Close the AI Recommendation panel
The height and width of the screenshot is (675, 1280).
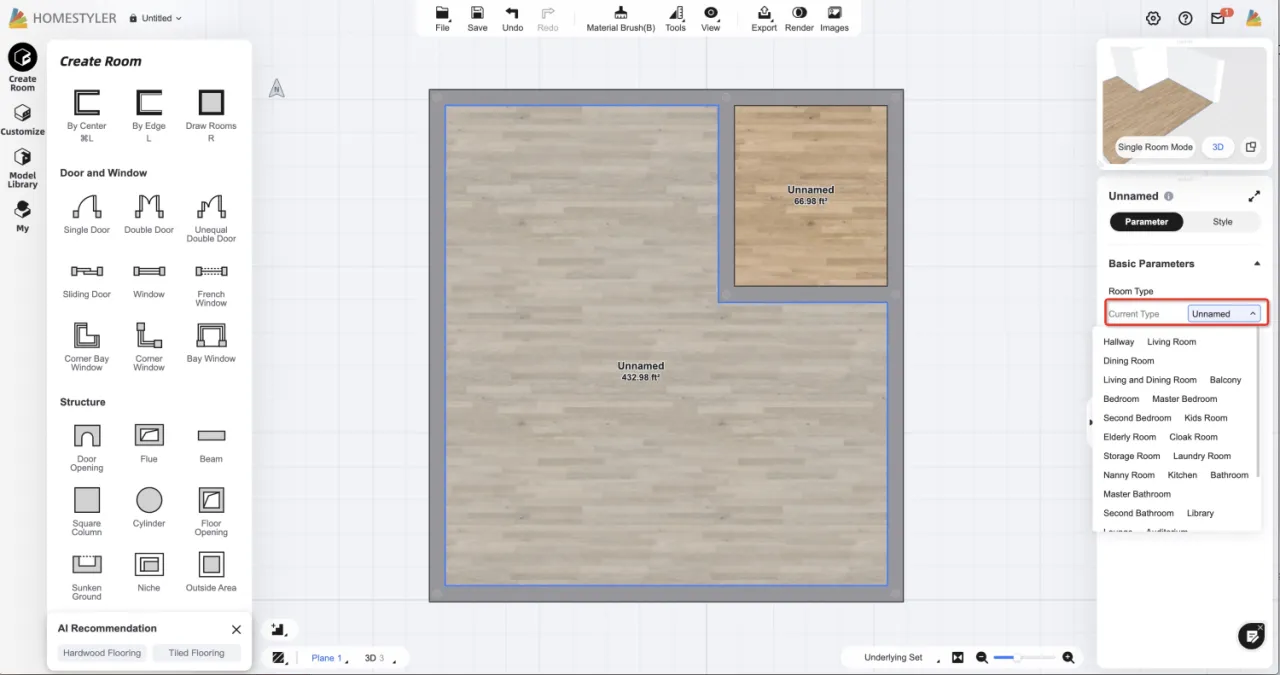(236, 629)
